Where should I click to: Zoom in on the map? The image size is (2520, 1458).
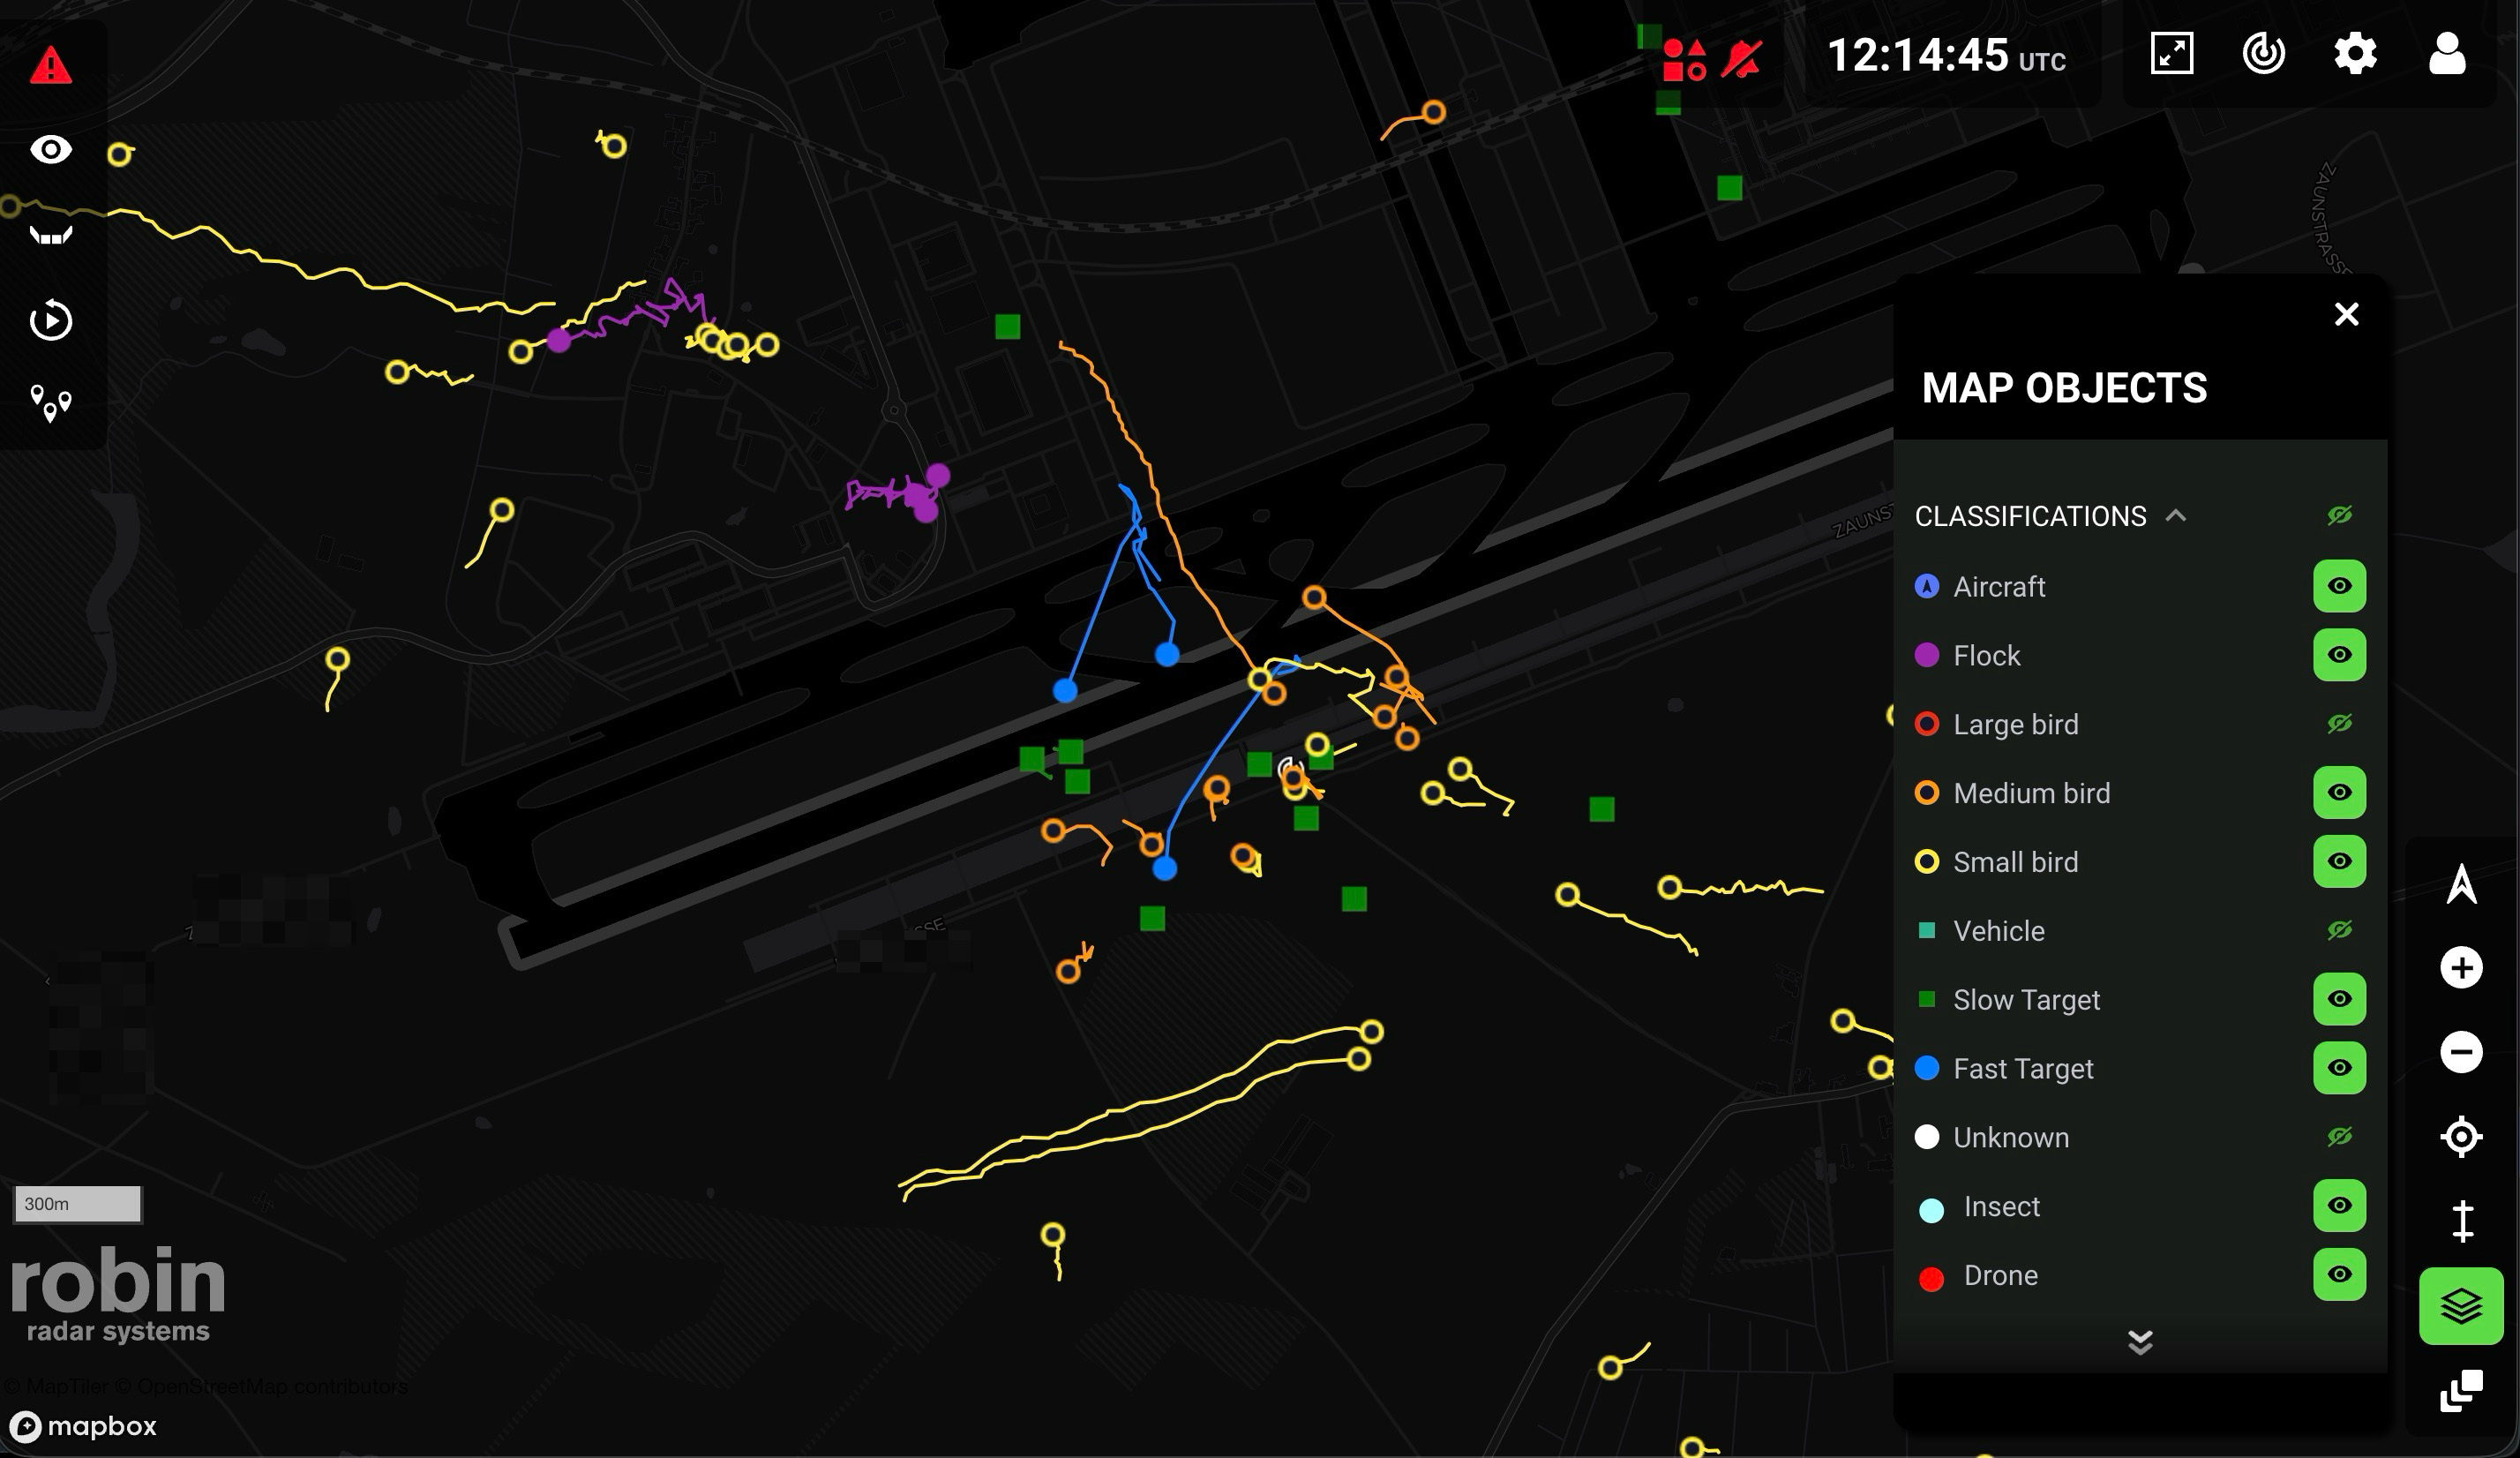[2461, 966]
